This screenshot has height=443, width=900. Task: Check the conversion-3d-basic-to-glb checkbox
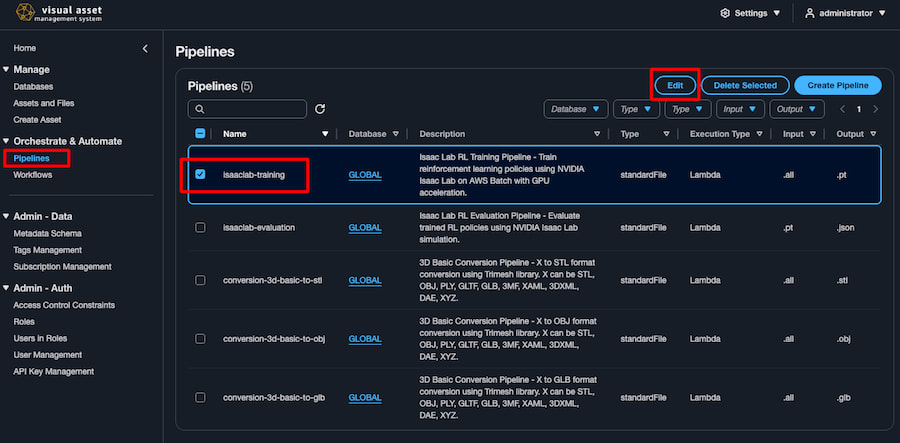point(200,398)
